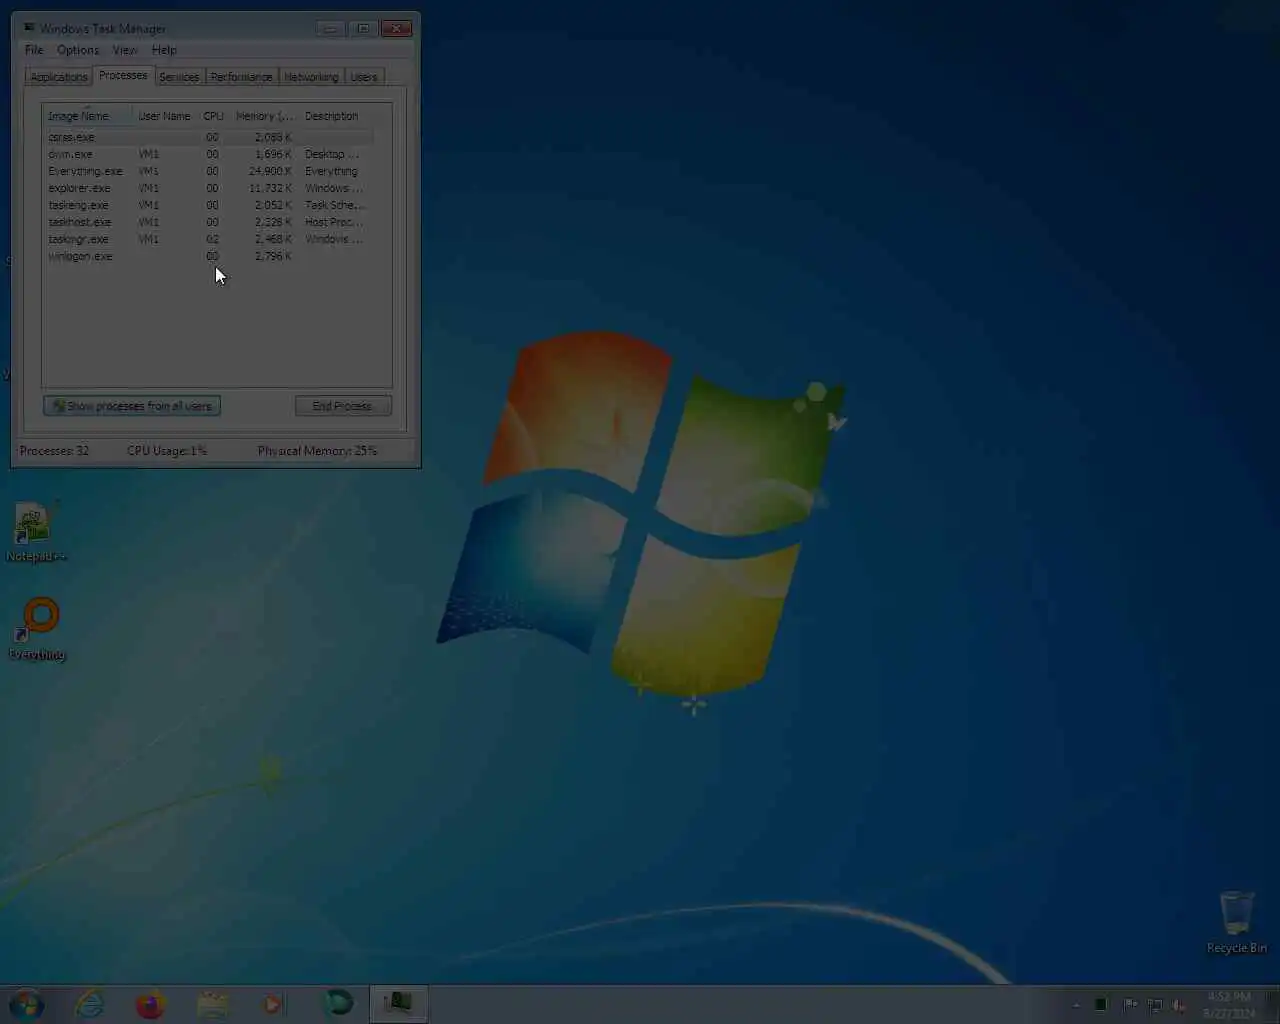Select the taskmgr.exe process
1280x1024 pixels.
click(x=210, y=239)
